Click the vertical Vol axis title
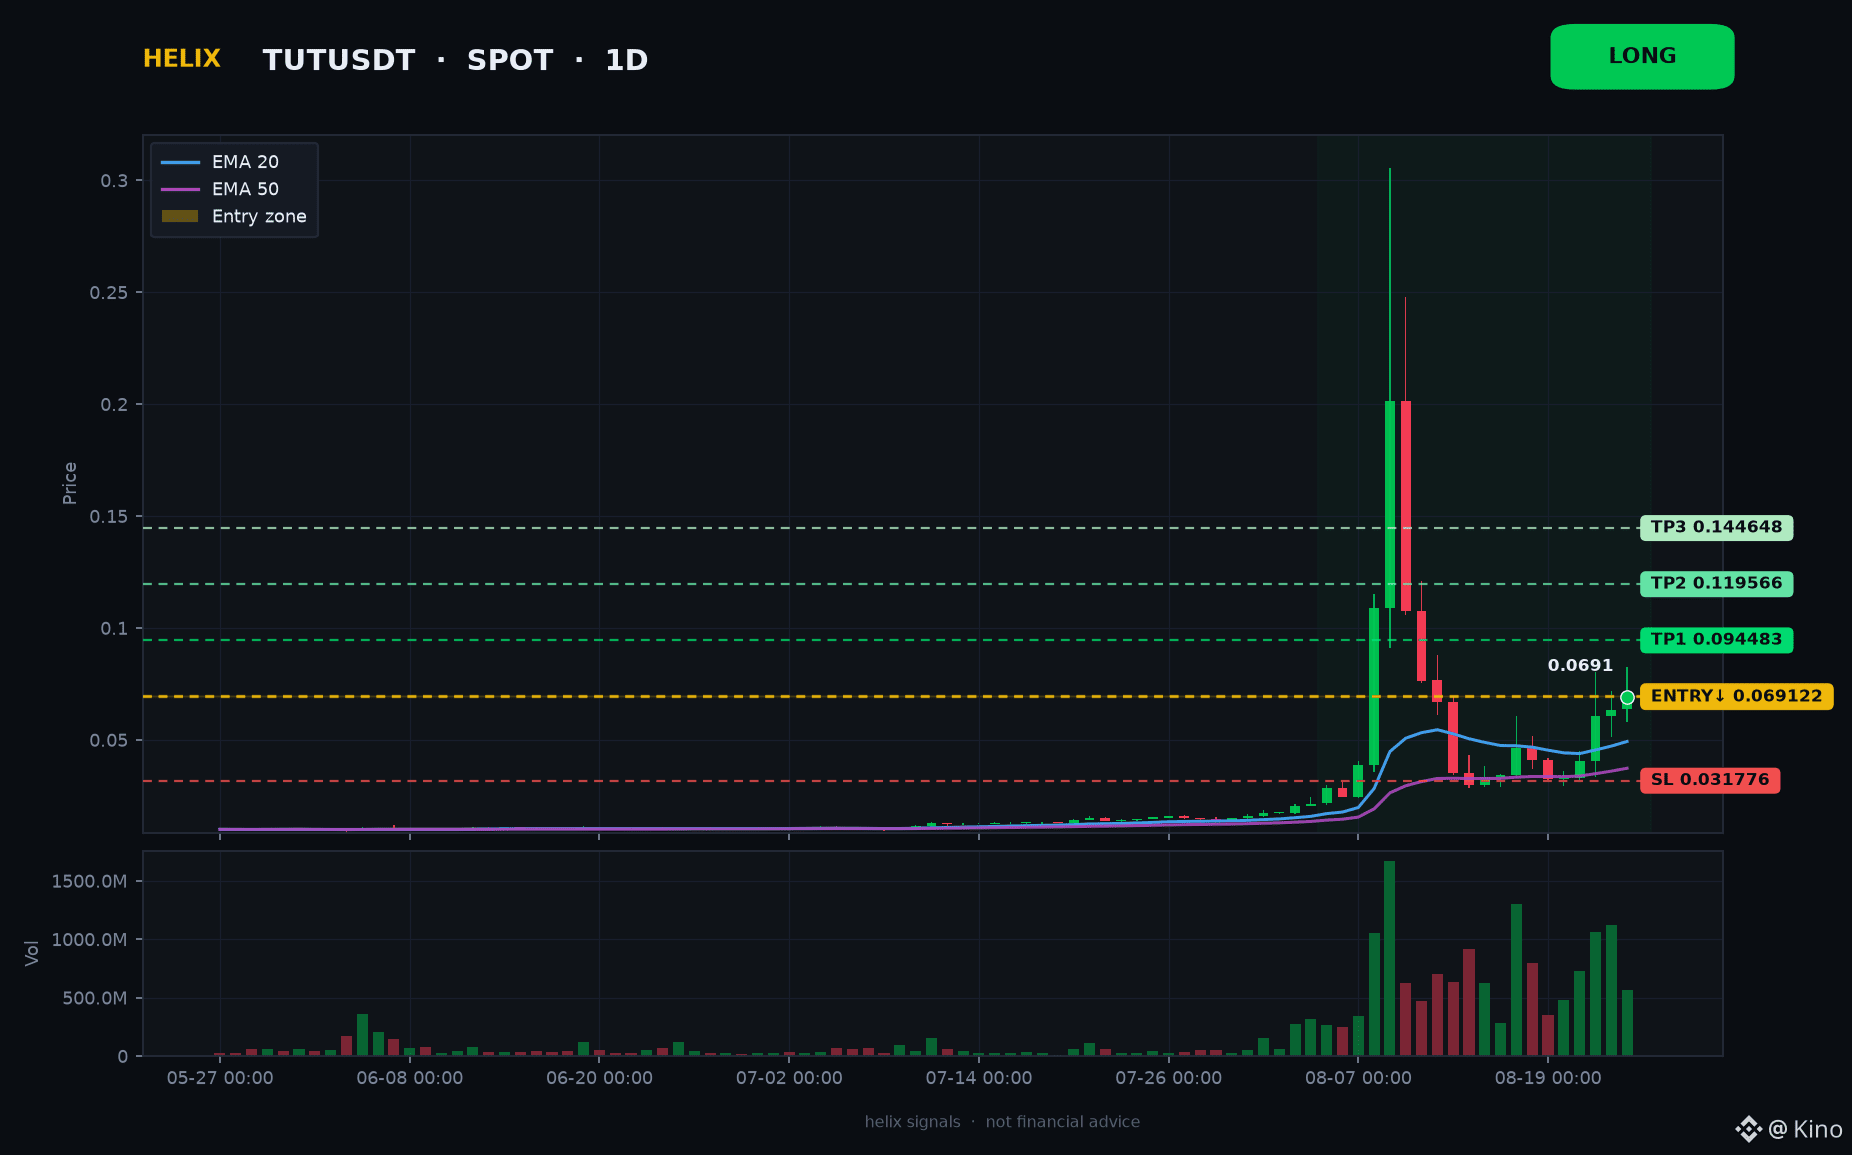The width and height of the screenshot is (1852, 1155). point(32,953)
